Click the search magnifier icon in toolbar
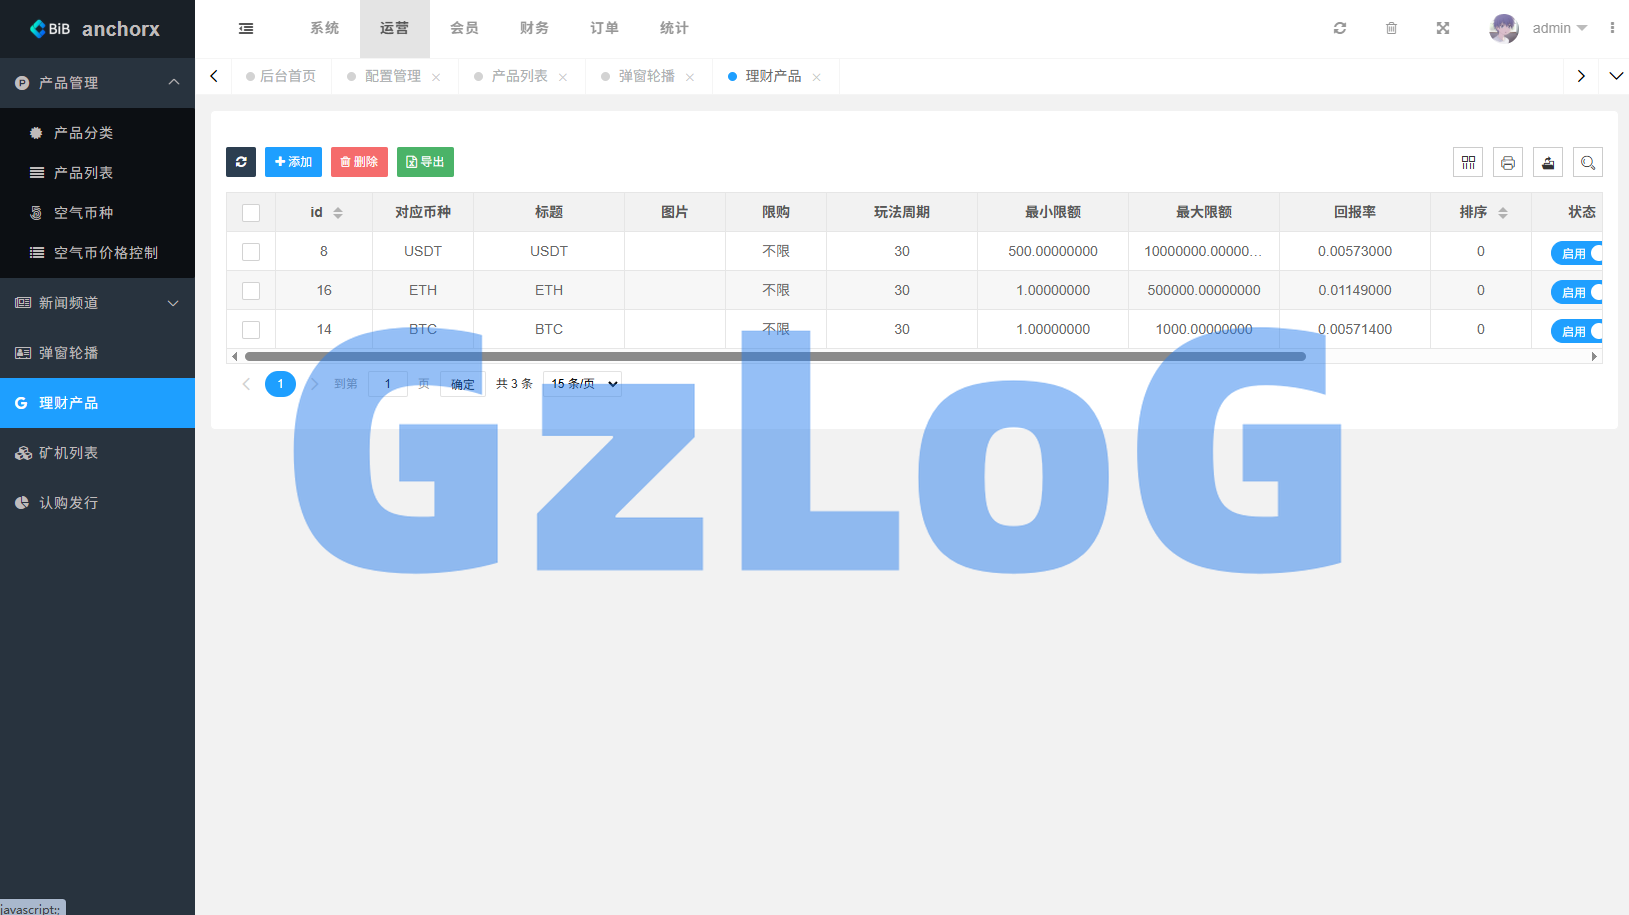The width and height of the screenshot is (1629, 915). [1588, 162]
